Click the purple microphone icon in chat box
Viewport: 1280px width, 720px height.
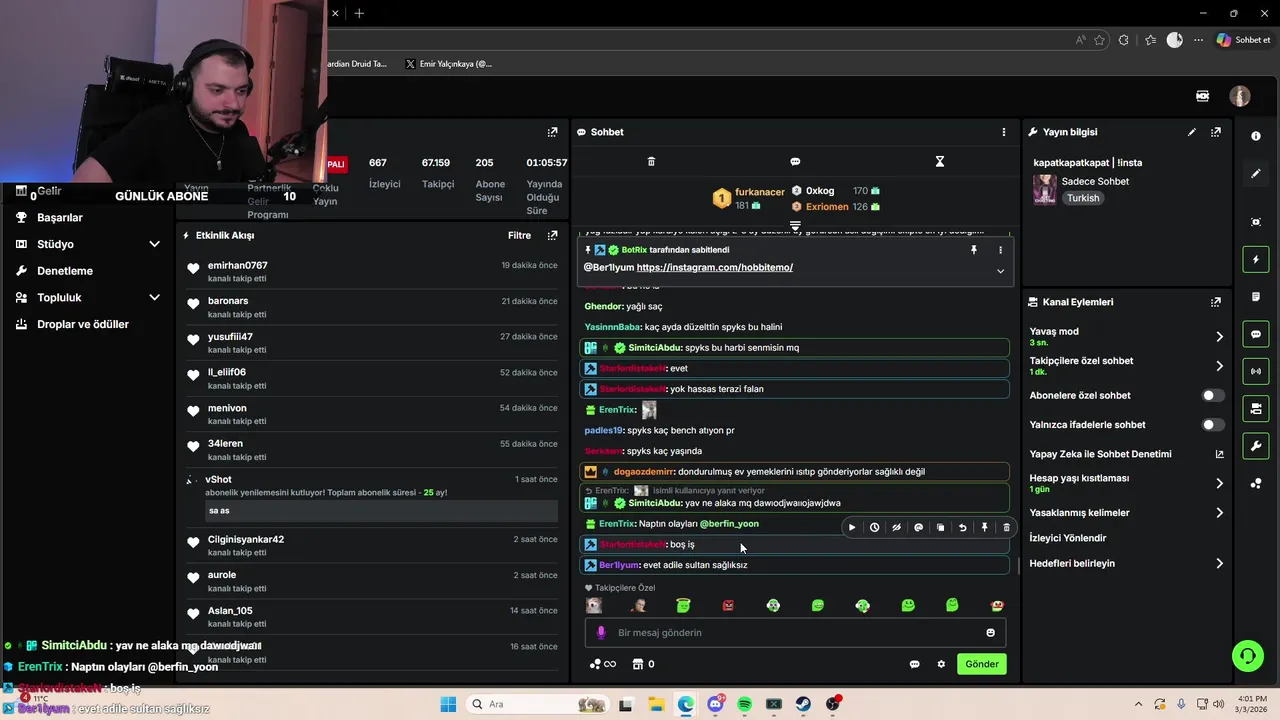point(601,632)
